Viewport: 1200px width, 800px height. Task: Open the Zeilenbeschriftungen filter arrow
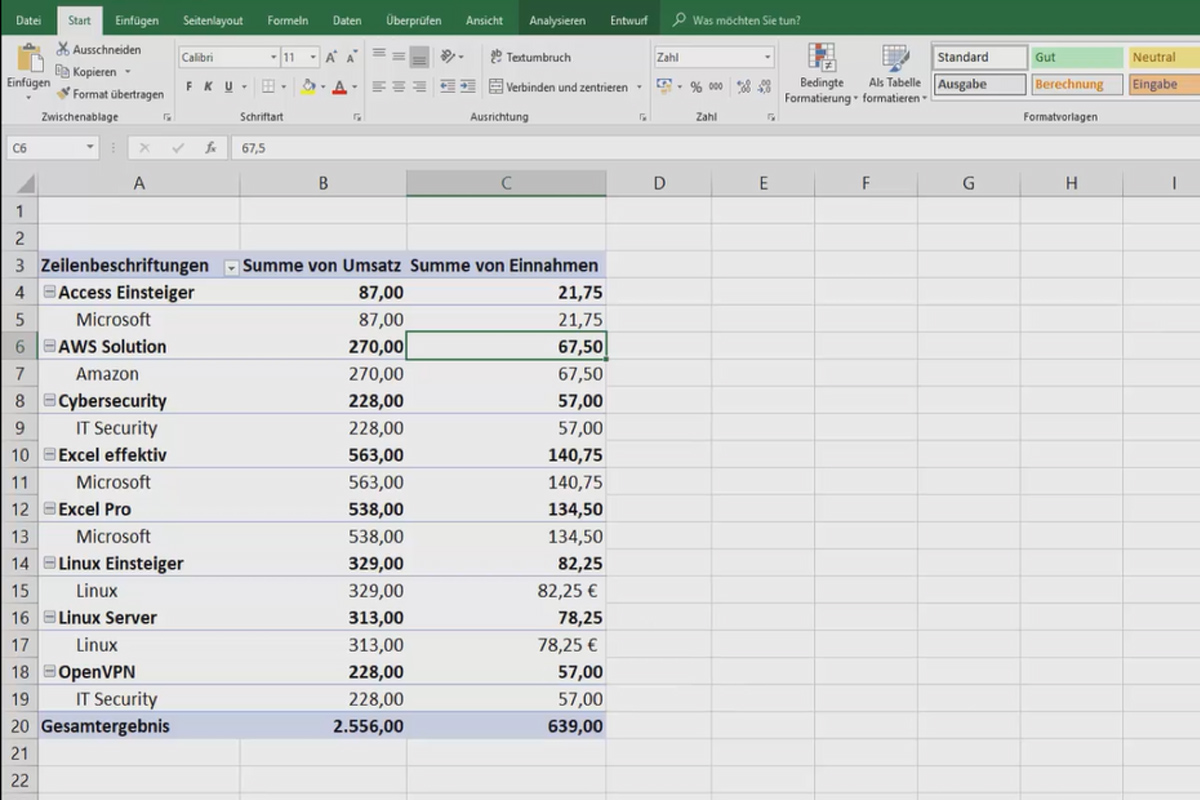click(x=230, y=267)
